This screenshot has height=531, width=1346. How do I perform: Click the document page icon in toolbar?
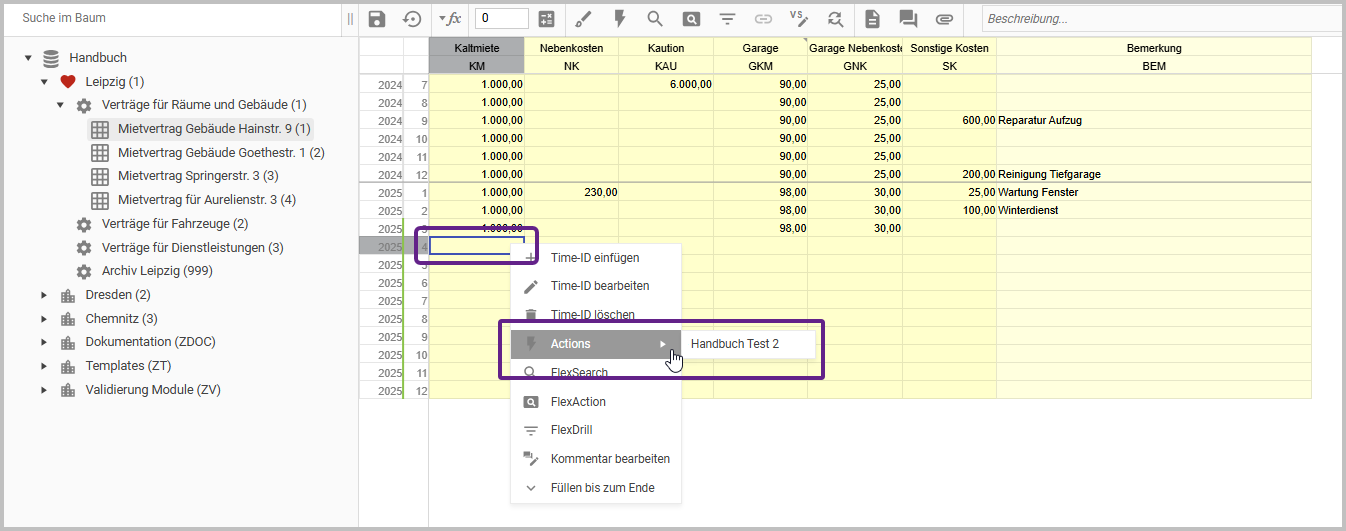pyautogui.click(x=872, y=19)
